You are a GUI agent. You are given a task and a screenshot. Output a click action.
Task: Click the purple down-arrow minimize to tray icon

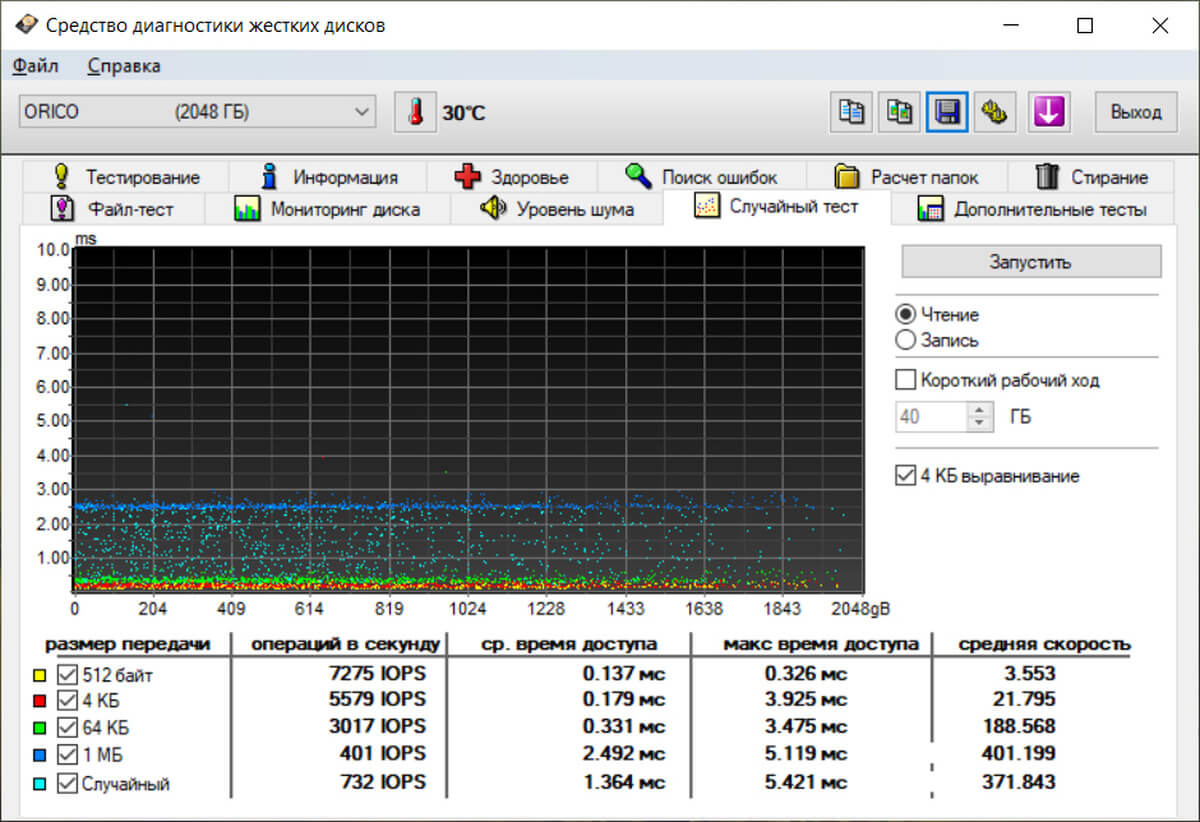(1047, 112)
